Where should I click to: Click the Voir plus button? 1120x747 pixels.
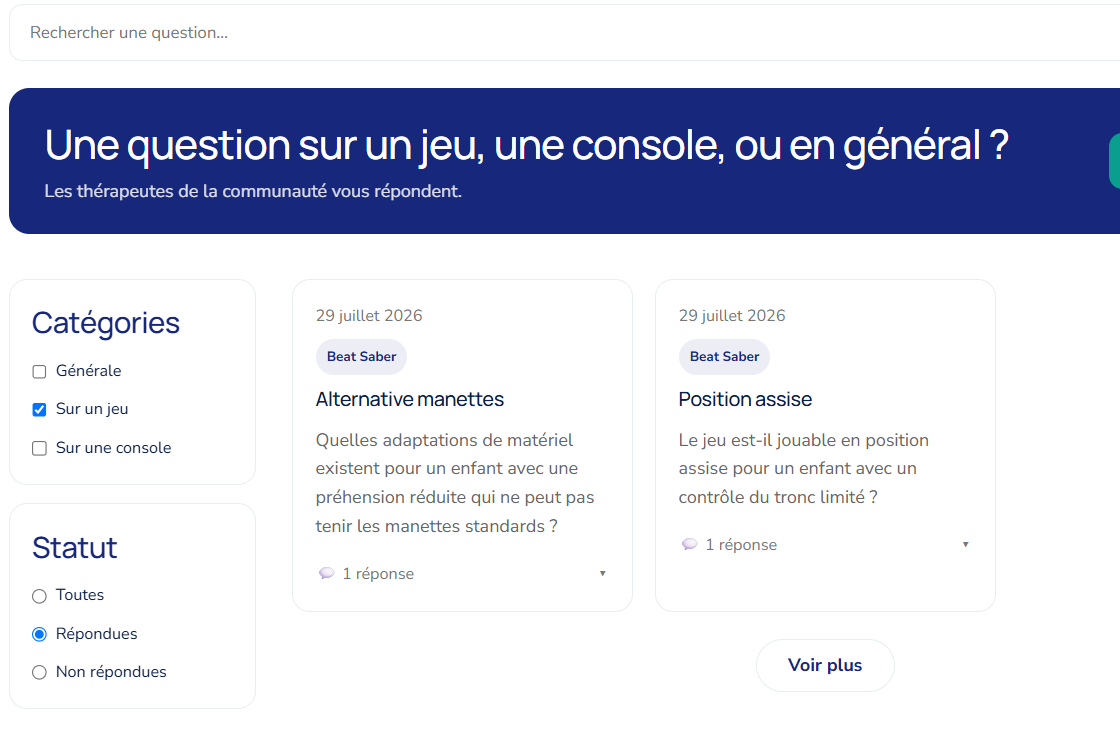pyautogui.click(x=825, y=665)
